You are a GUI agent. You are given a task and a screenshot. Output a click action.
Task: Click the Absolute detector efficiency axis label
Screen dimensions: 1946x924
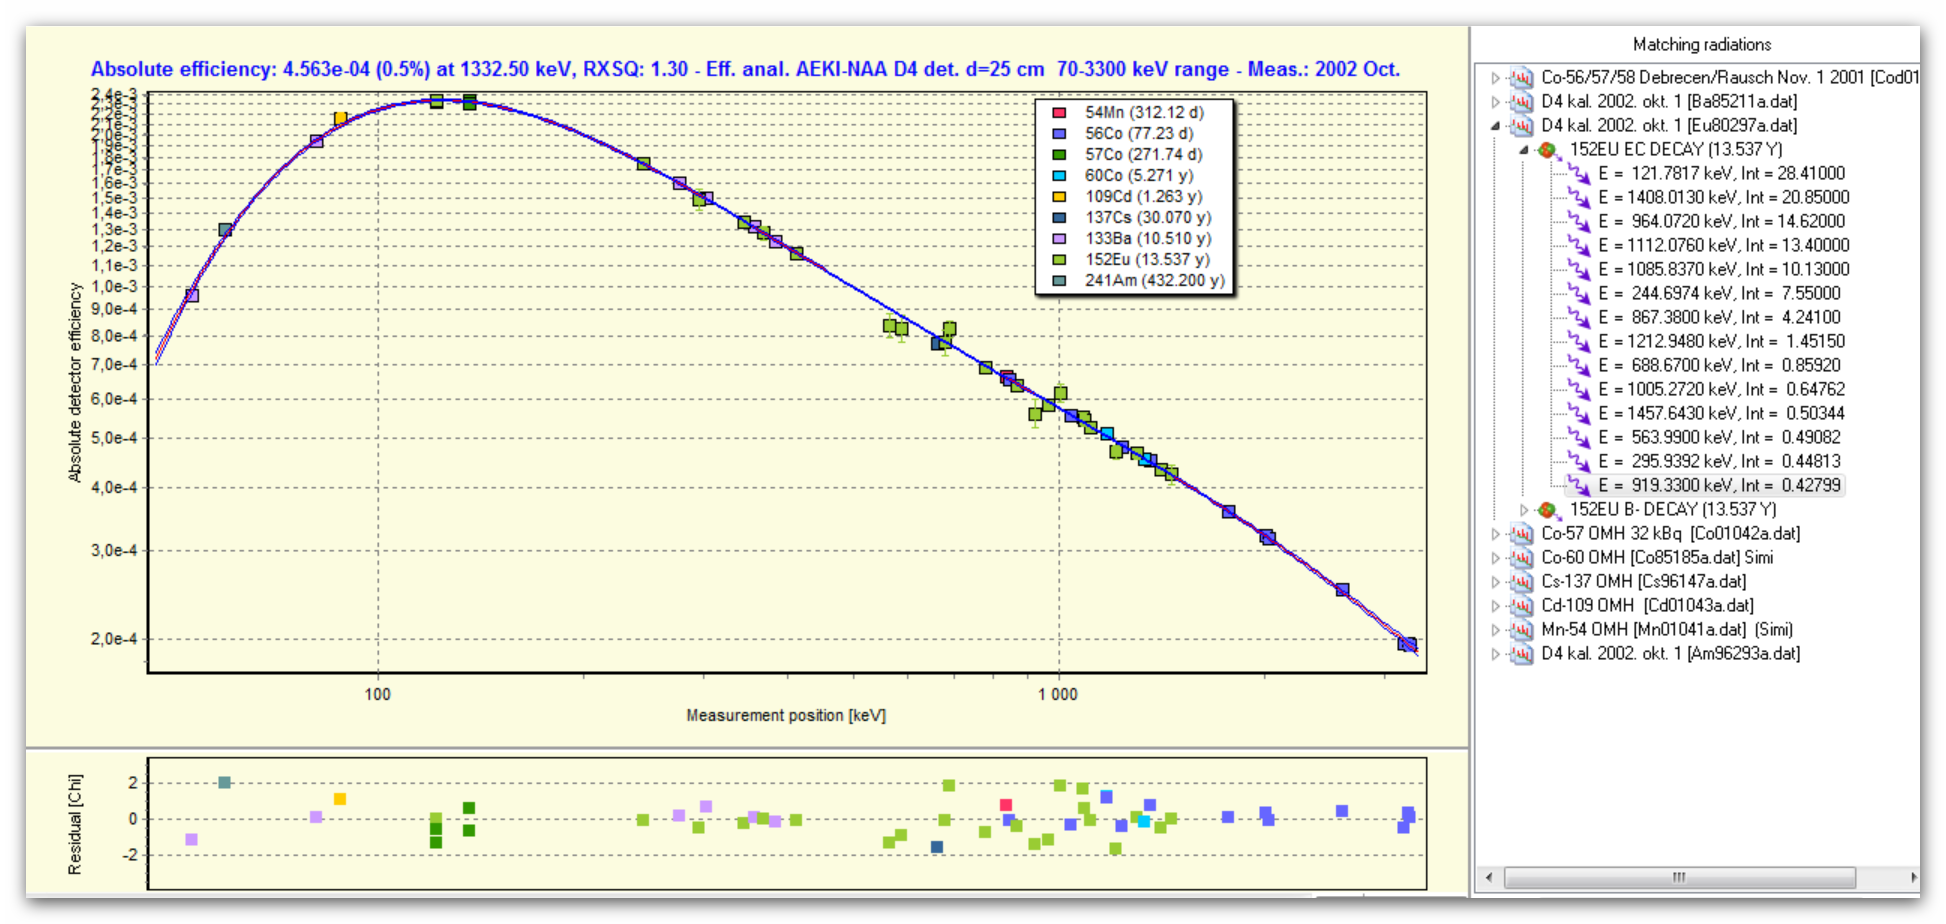pos(75,382)
